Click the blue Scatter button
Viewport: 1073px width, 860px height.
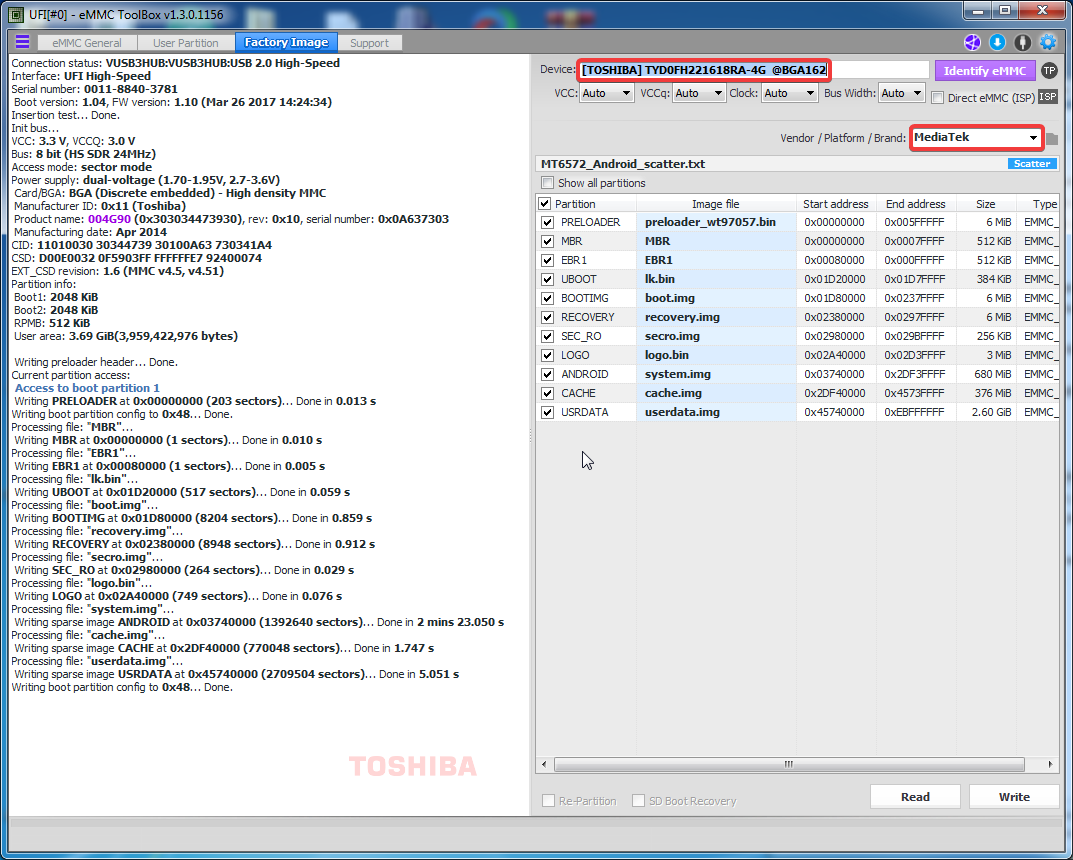tap(1032, 164)
